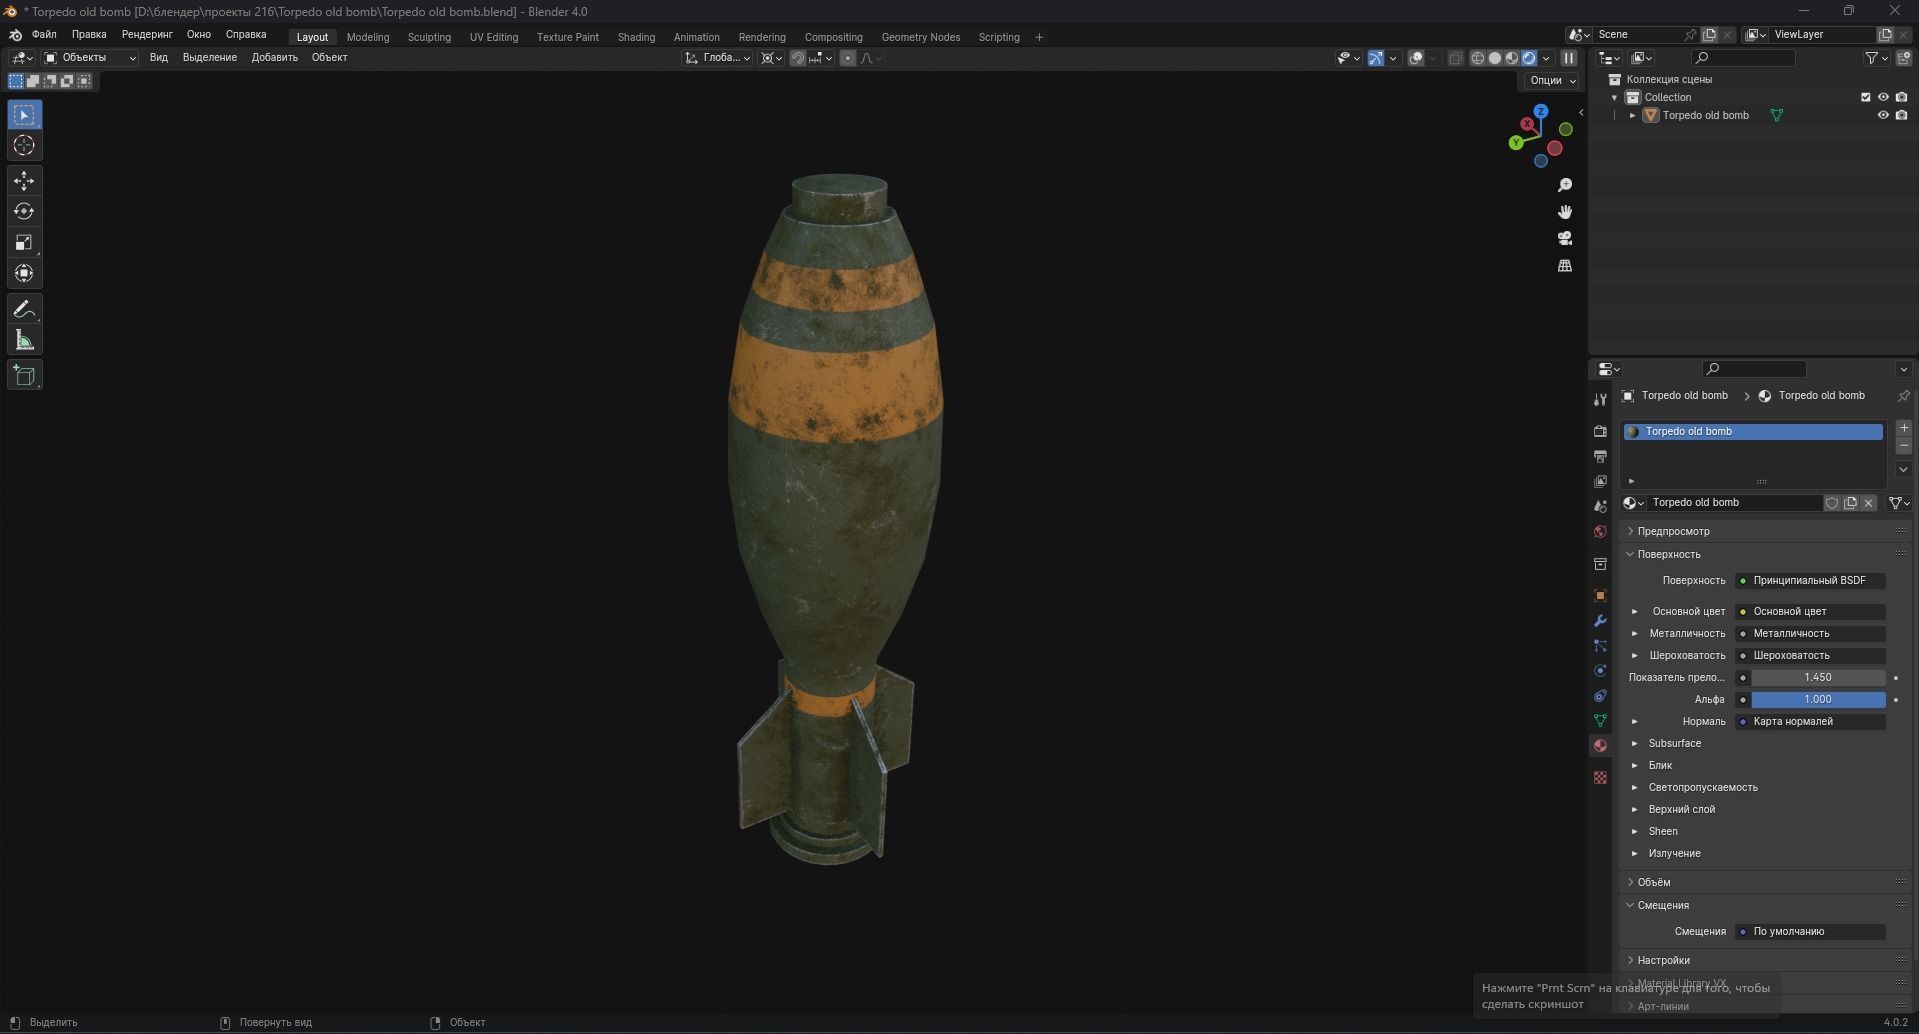
Task: Switch perspective/orthographic with the grid icon
Action: click(1565, 266)
